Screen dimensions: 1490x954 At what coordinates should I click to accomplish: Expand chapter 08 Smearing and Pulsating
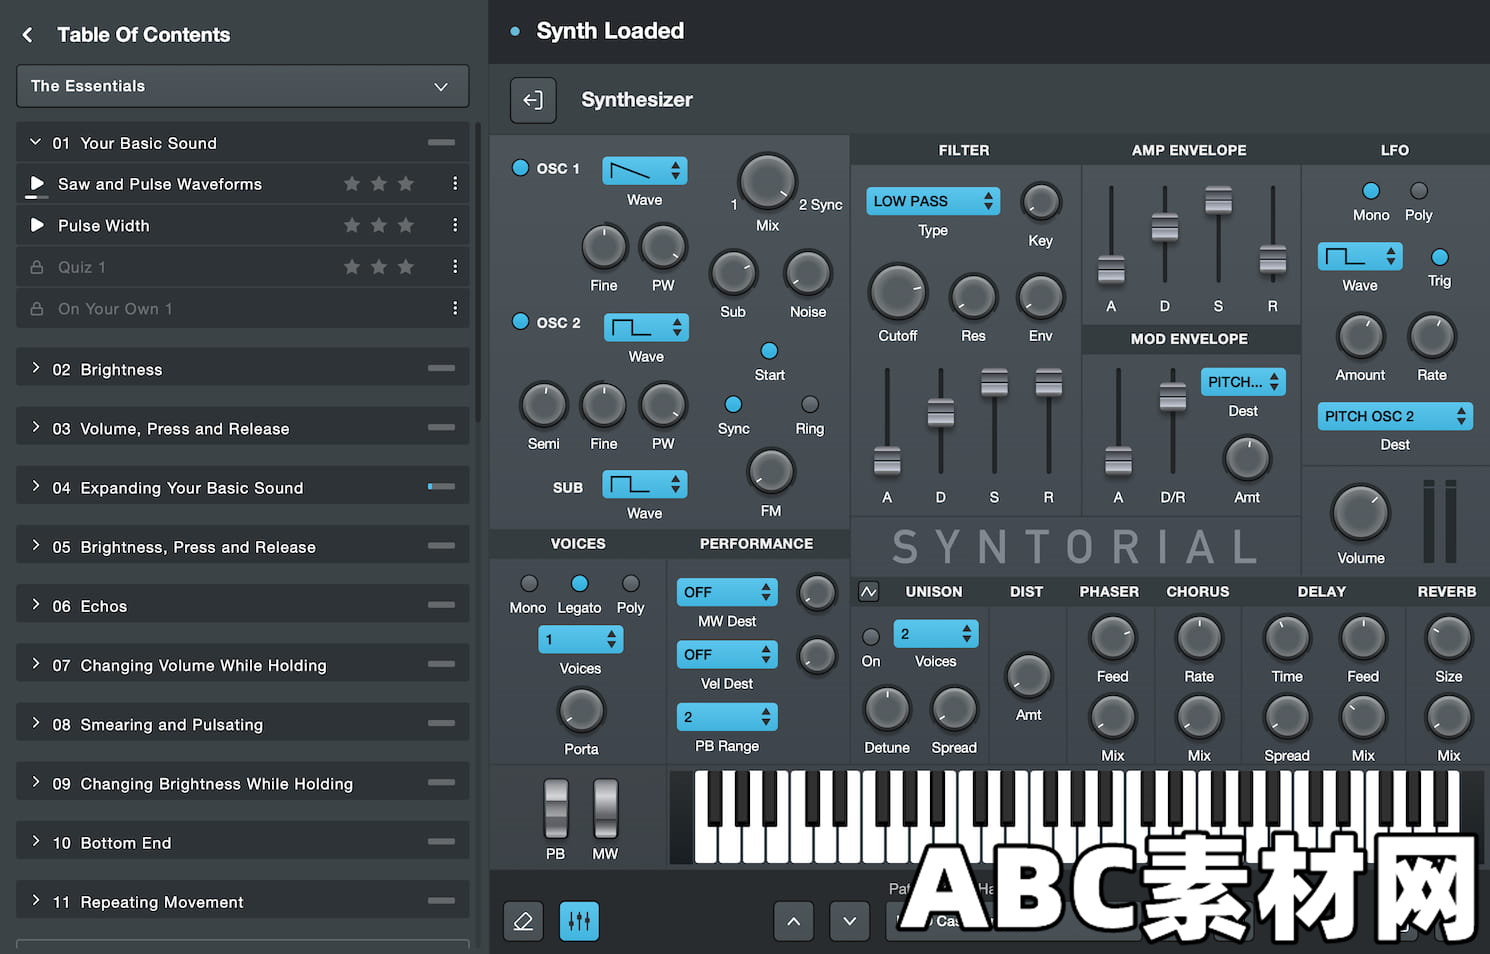(x=243, y=724)
